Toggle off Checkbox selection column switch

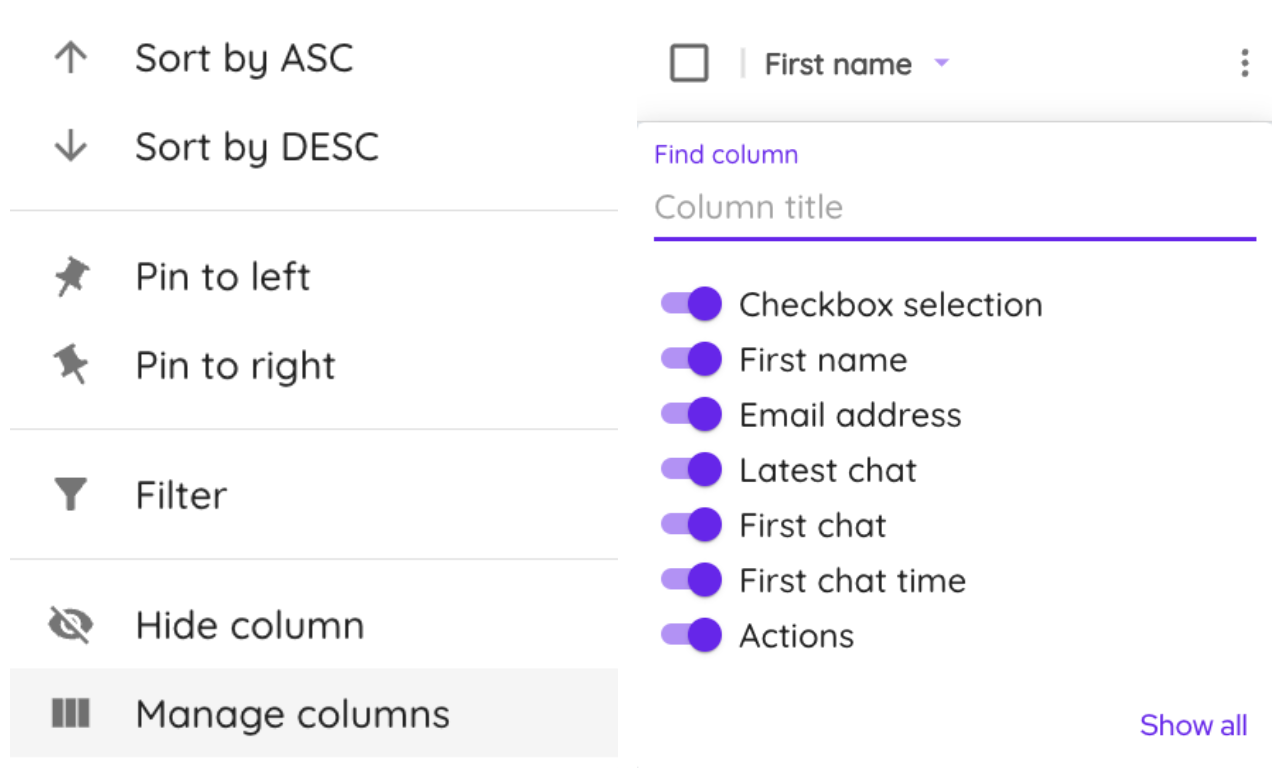692,304
